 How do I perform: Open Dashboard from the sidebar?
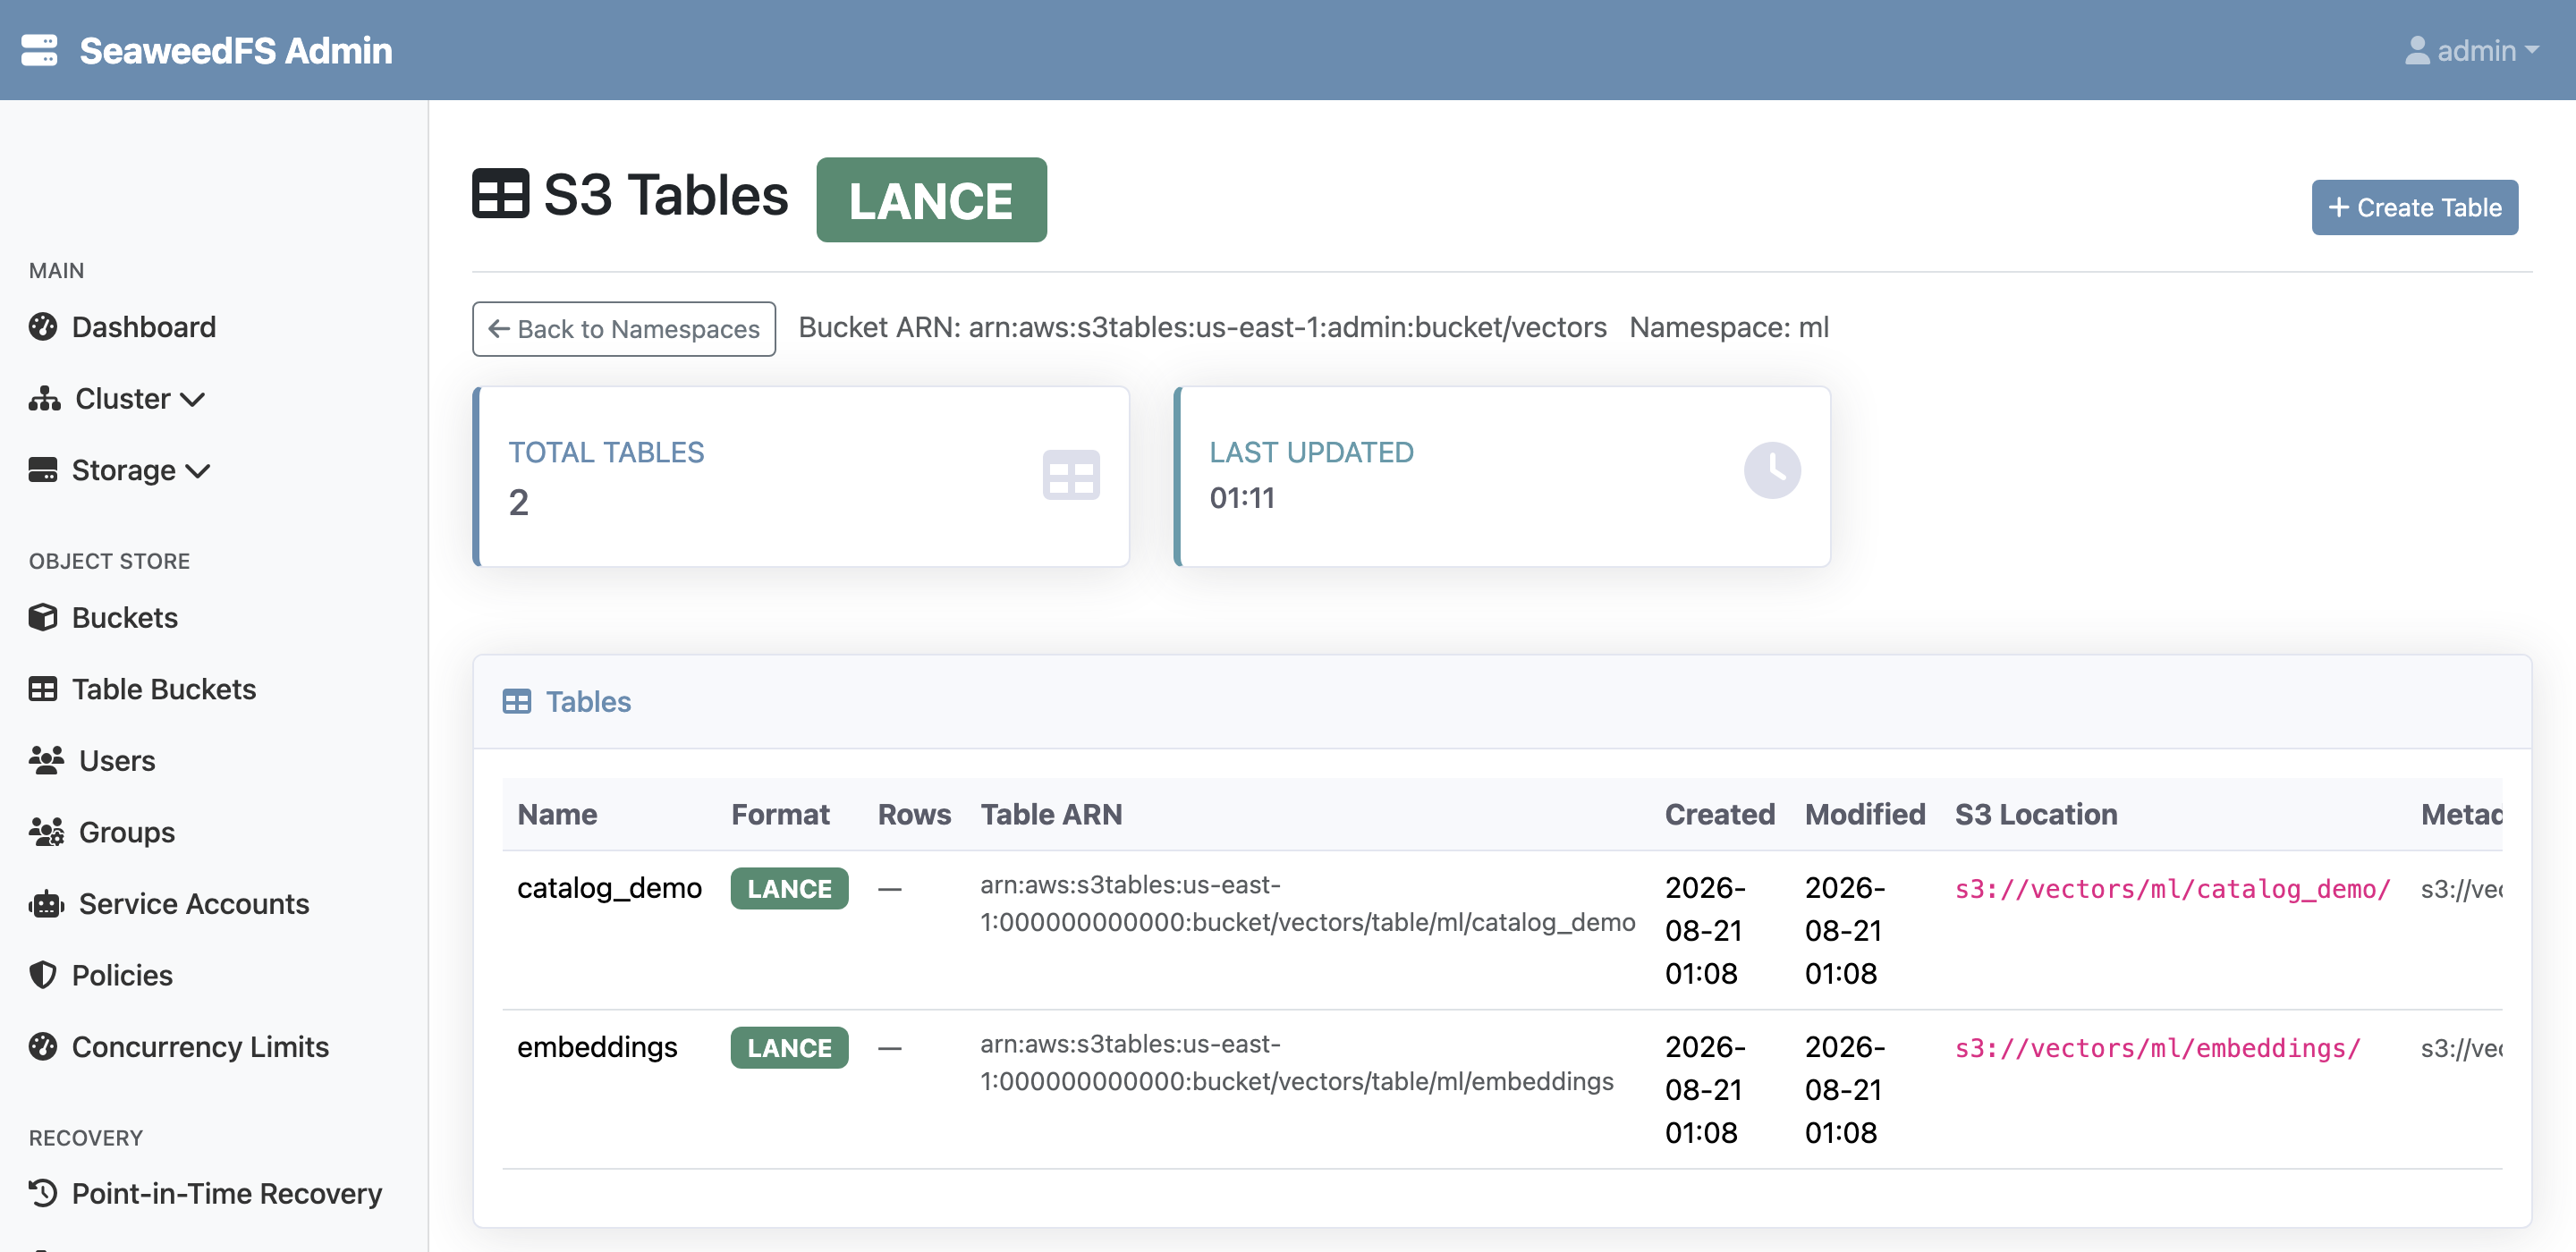point(143,327)
